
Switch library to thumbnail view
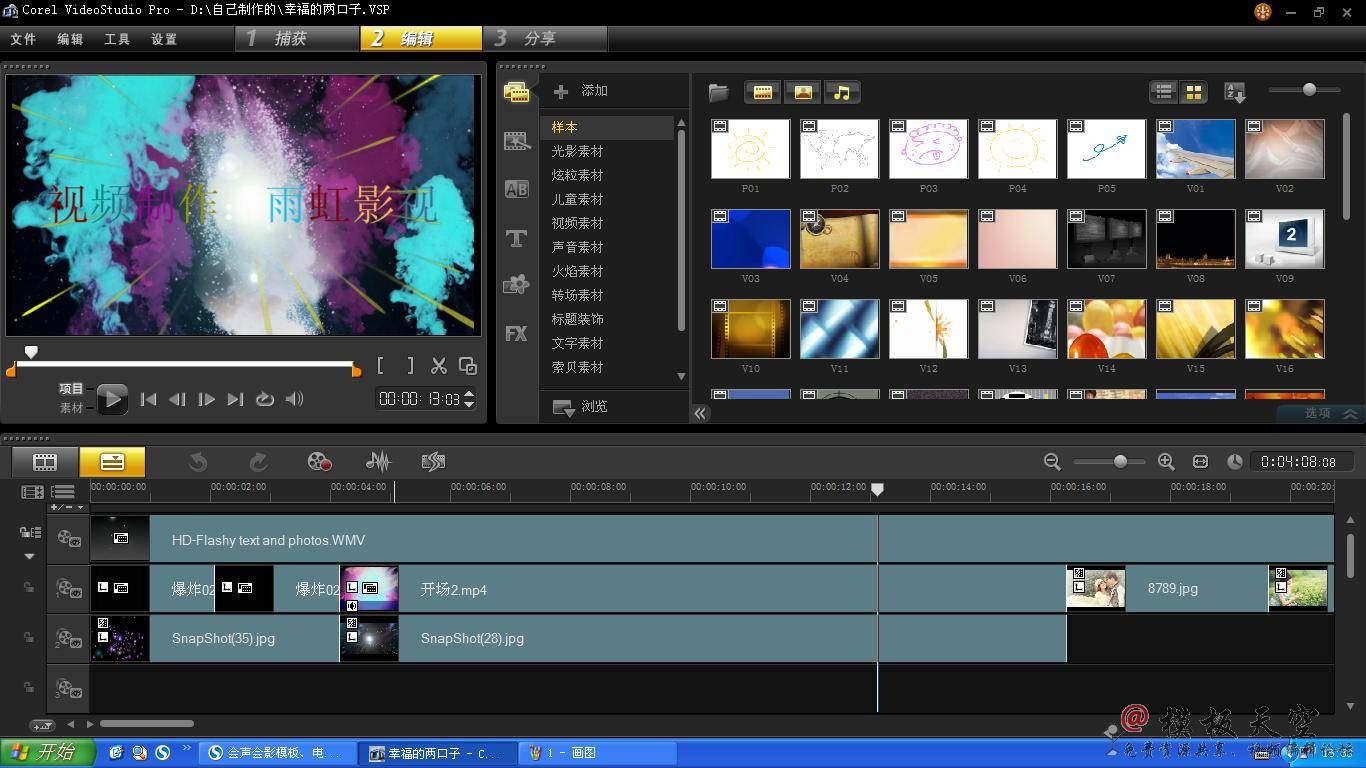(1193, 91)
